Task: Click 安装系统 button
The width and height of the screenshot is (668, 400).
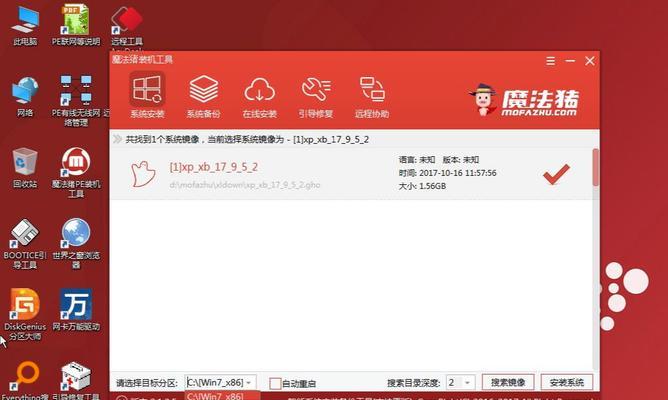Action: pos(566,382)
